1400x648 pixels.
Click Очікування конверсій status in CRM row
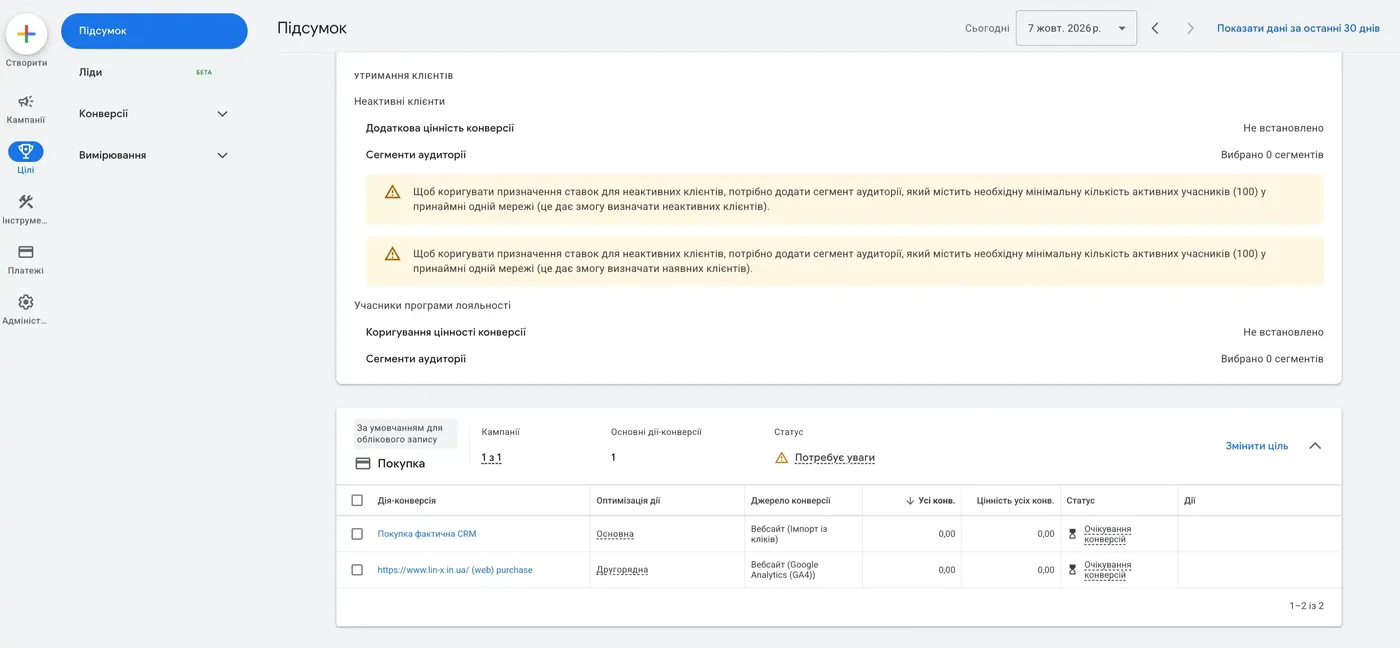pyautogui.click(x=1107, y=534)
